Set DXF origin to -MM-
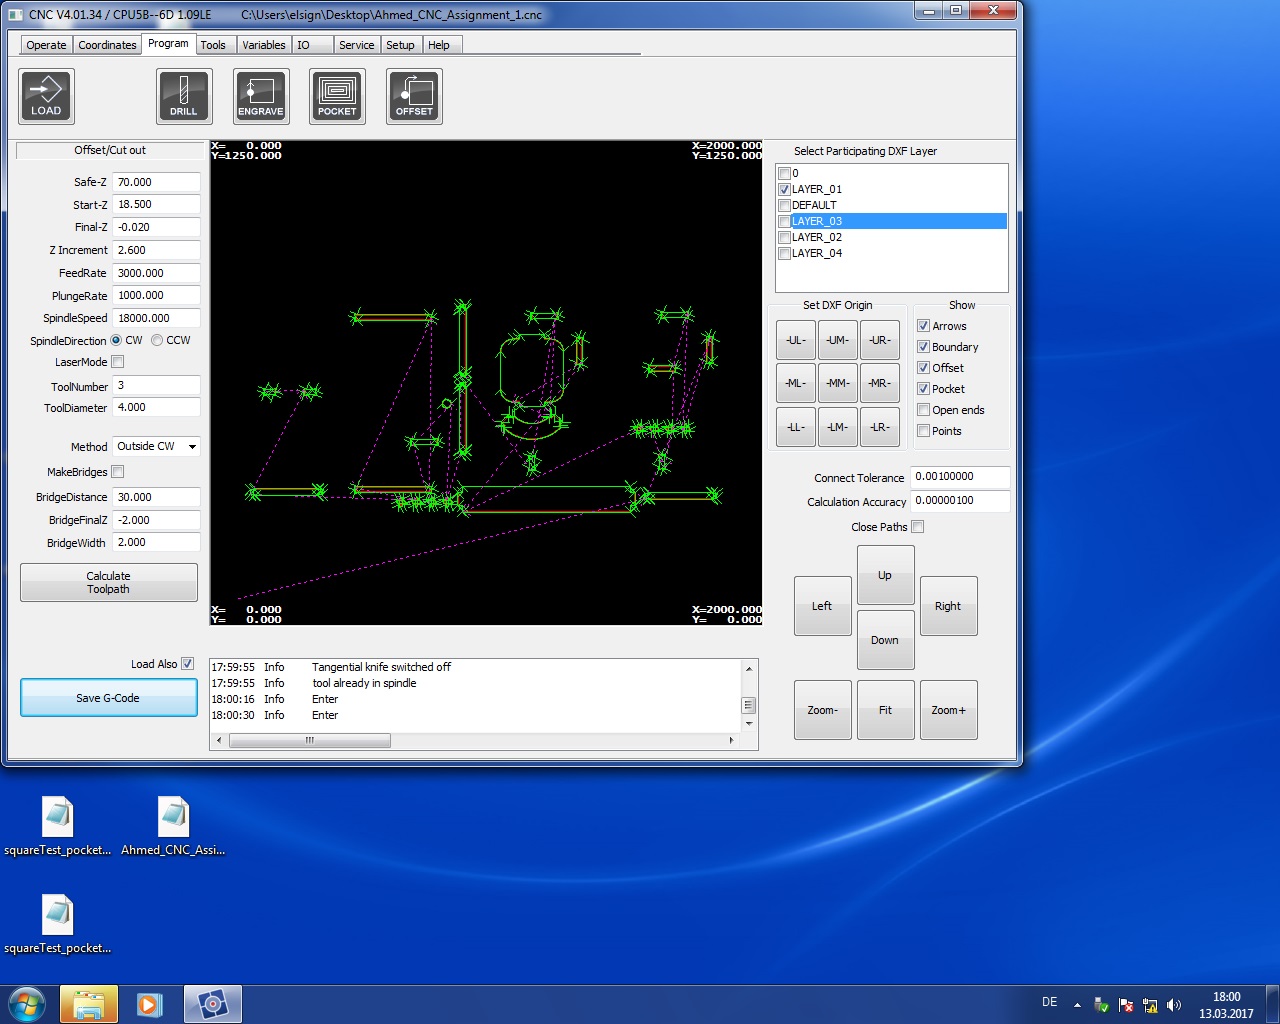The height and width of the screenshot is (1024, 1280). [838, 383]
